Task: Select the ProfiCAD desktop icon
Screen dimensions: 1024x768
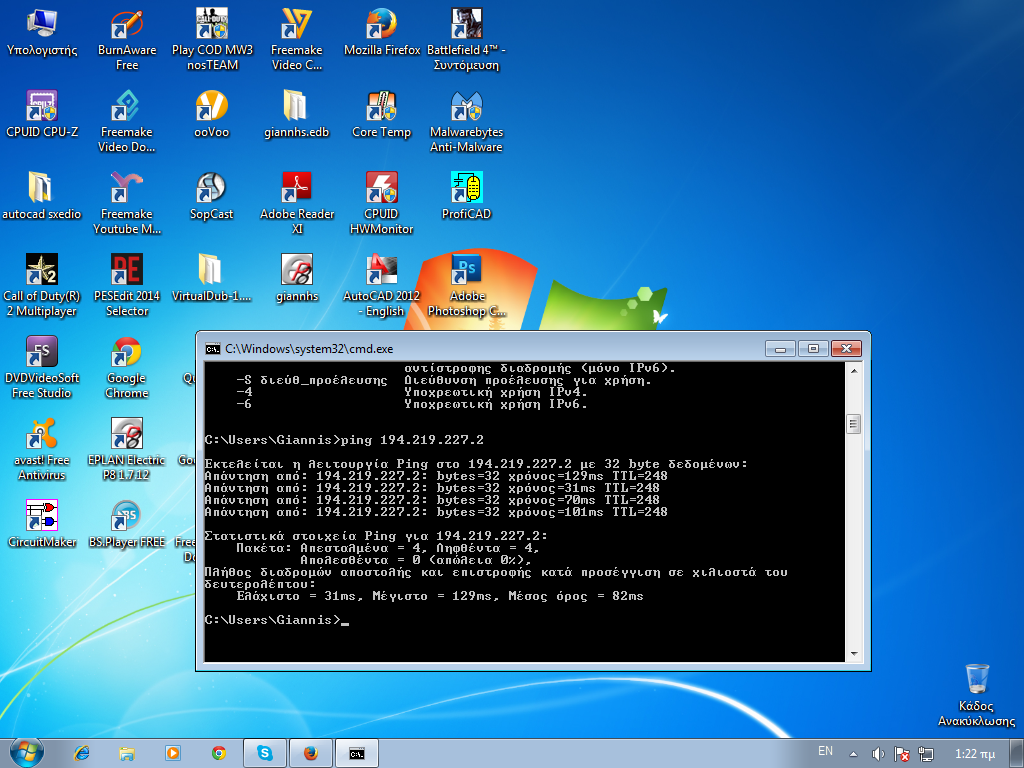Action: (x=466, y=189)
